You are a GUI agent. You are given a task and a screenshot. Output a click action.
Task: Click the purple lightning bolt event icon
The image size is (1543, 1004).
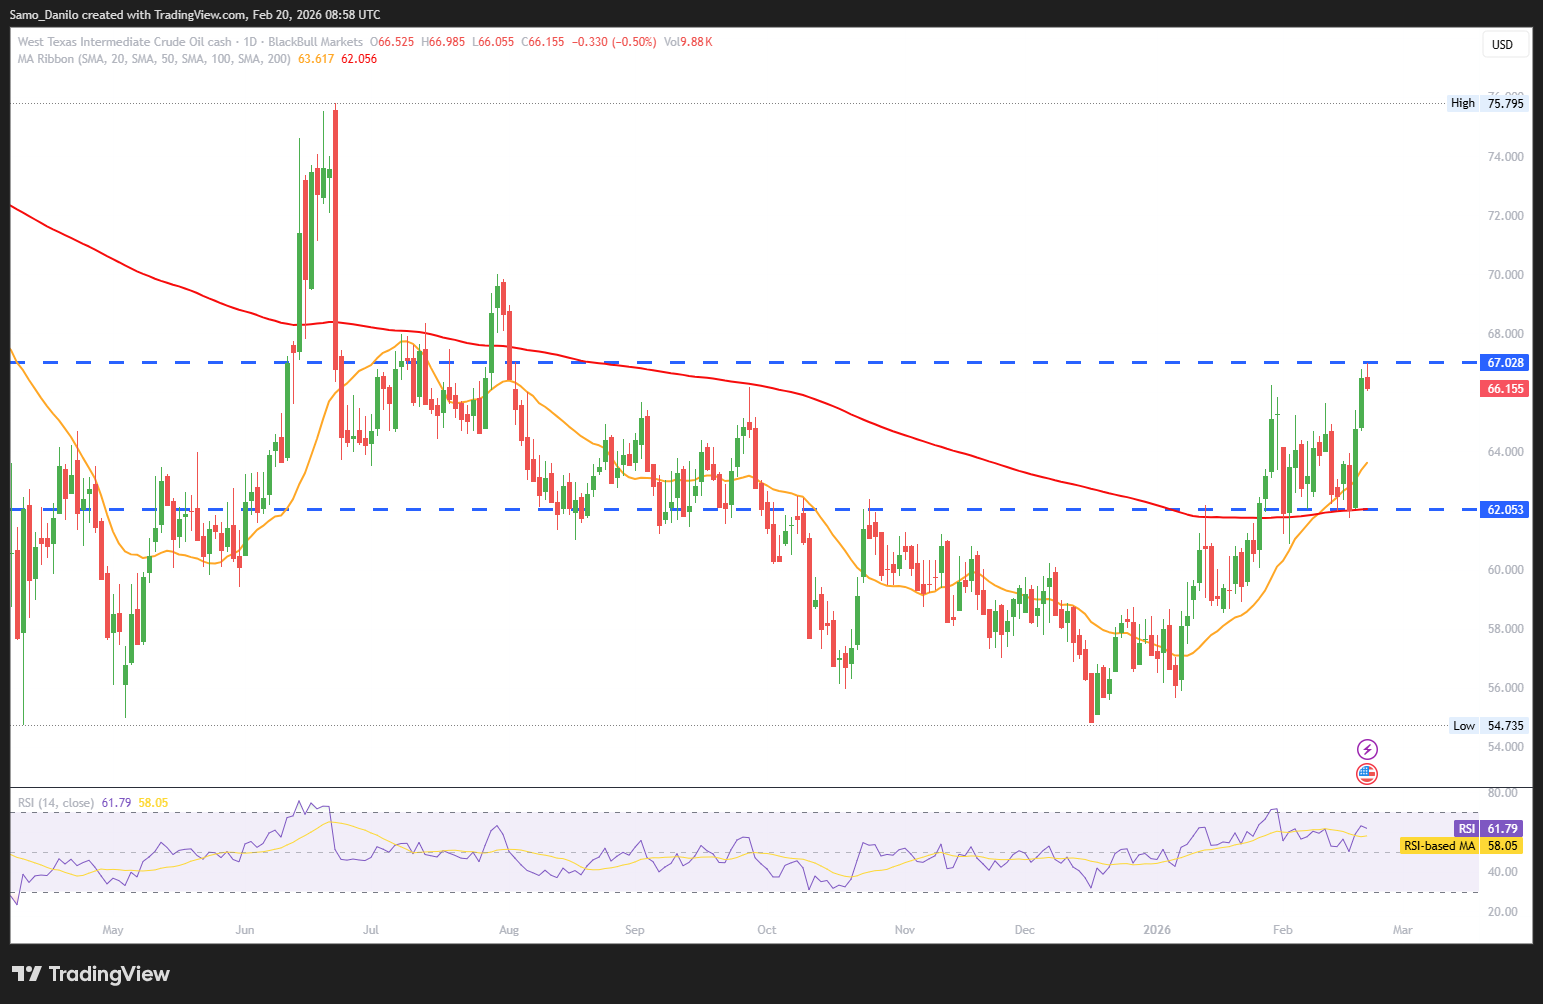point(1367,749)
